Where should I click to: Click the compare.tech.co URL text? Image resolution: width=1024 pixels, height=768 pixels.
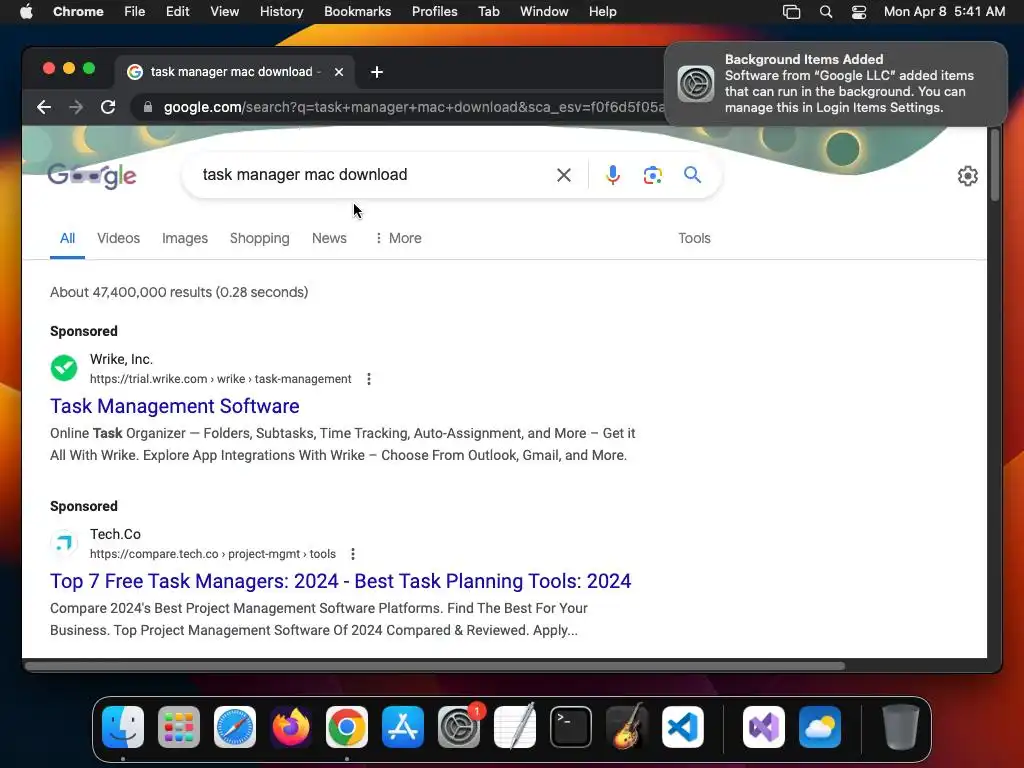(x=212, y=554)
